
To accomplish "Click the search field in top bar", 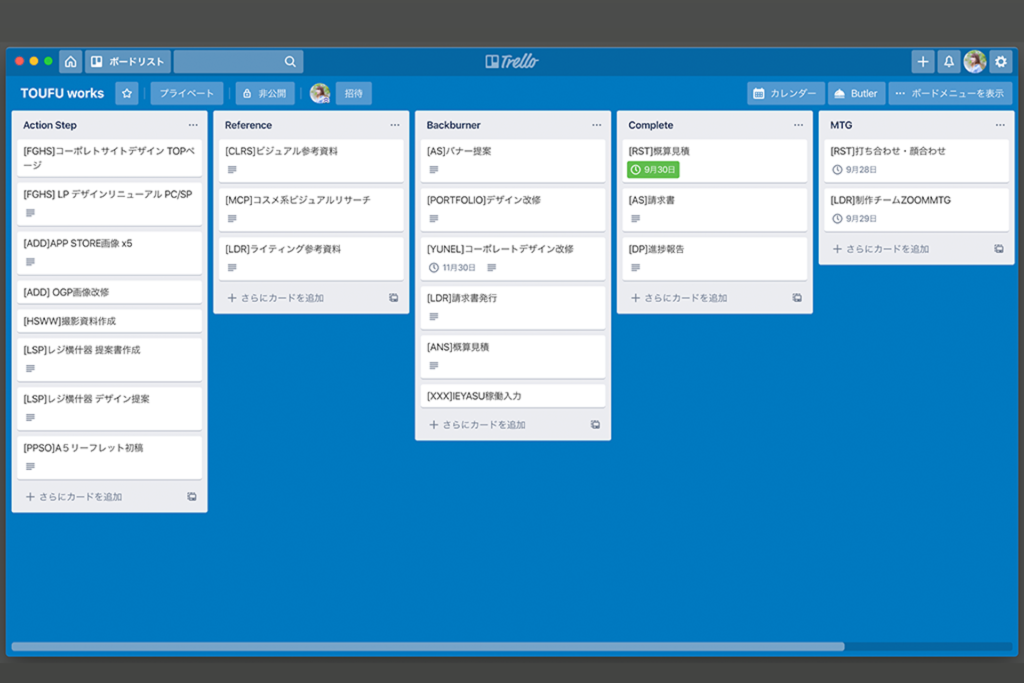I will pos(238,61).
